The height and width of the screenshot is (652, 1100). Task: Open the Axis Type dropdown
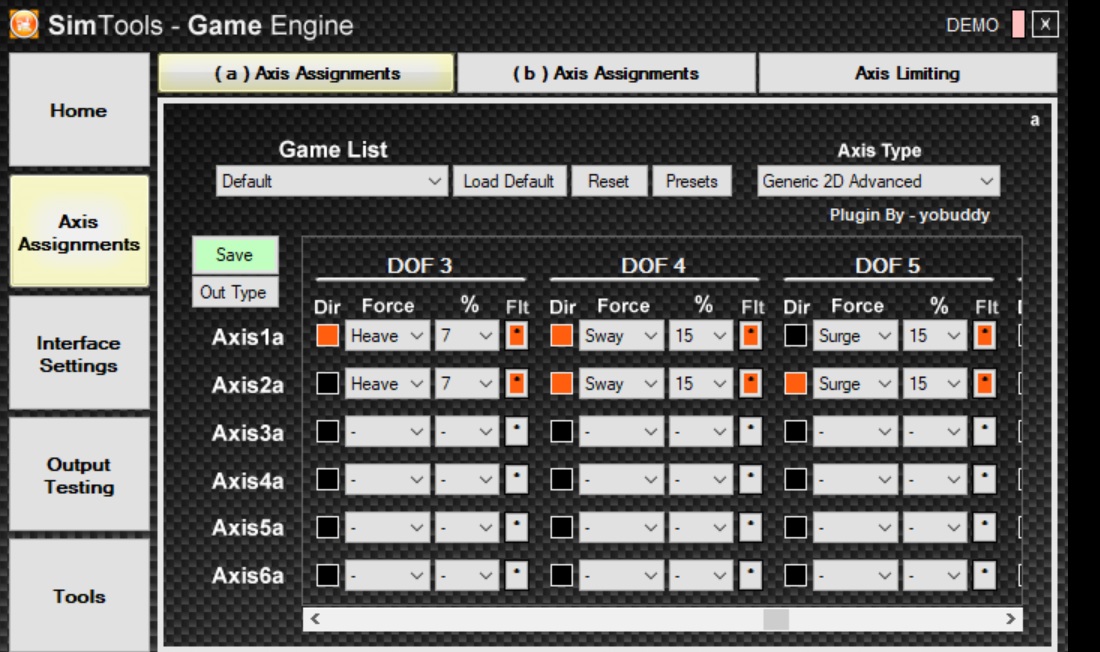878,181
